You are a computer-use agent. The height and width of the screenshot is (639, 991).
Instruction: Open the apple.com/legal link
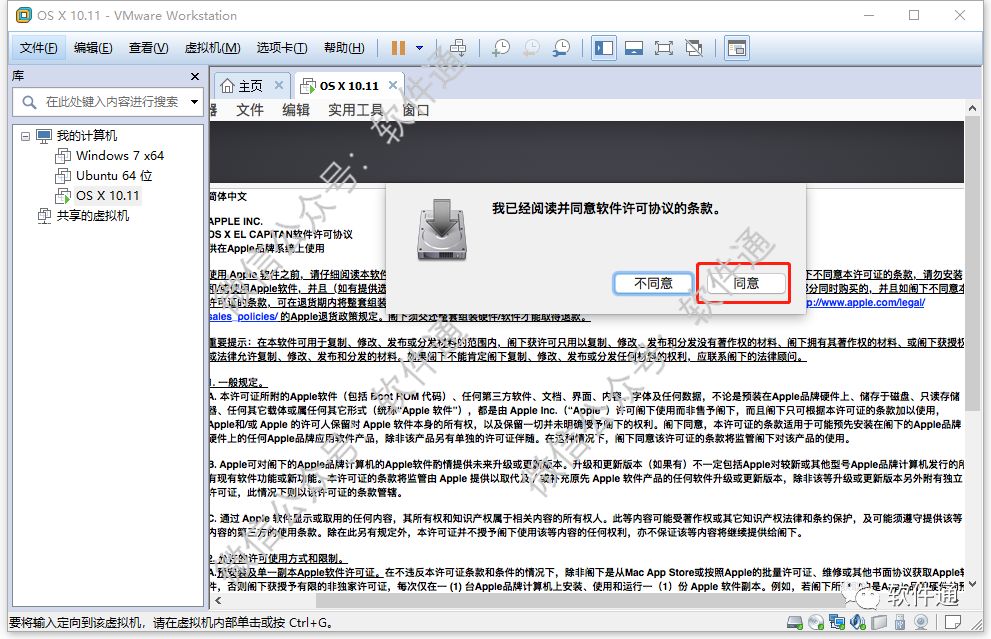[865, 303]
